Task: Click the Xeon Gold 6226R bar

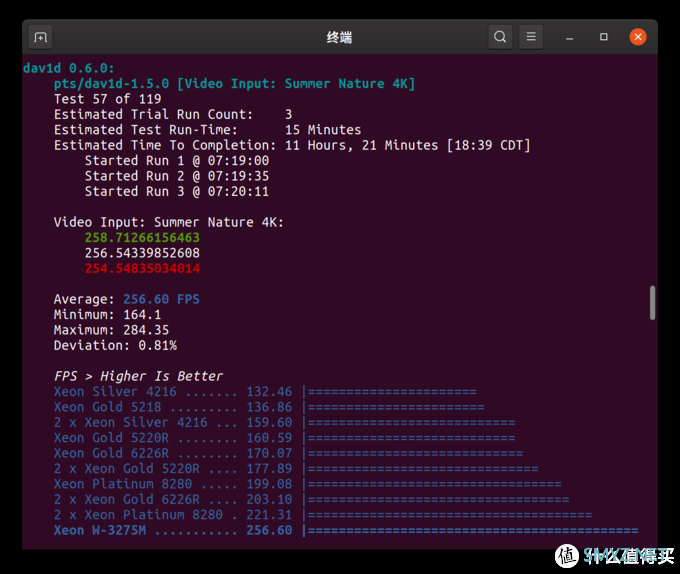Action: point(415,453)
